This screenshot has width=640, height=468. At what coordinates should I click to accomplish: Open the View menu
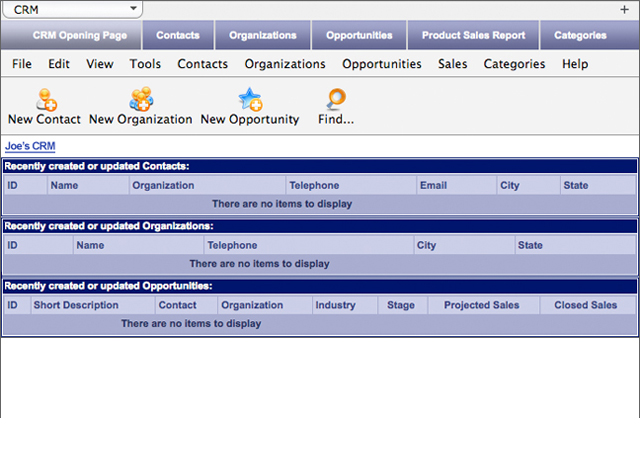click(x=100, y=64)
